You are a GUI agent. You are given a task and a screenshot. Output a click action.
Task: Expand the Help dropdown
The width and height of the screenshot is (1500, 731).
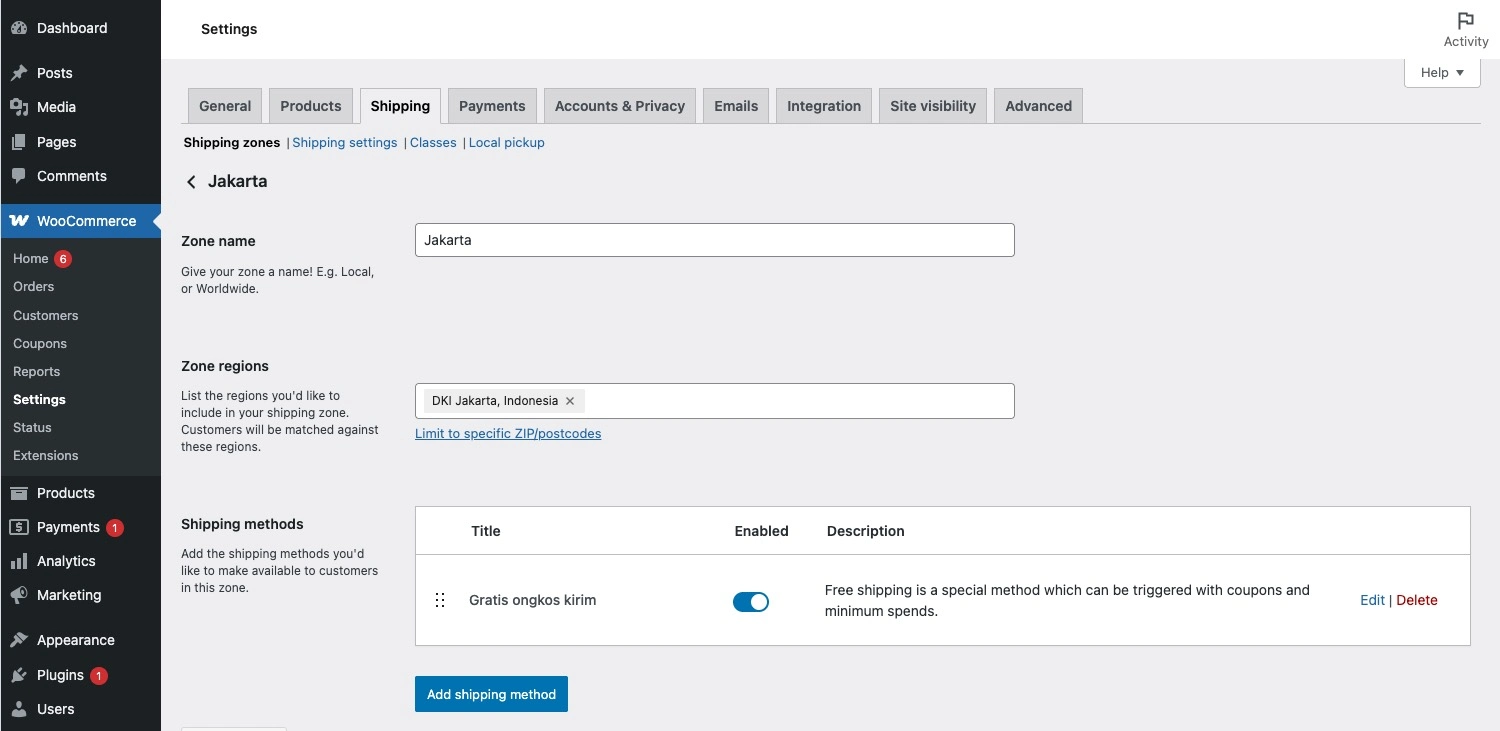point(1442,73)
